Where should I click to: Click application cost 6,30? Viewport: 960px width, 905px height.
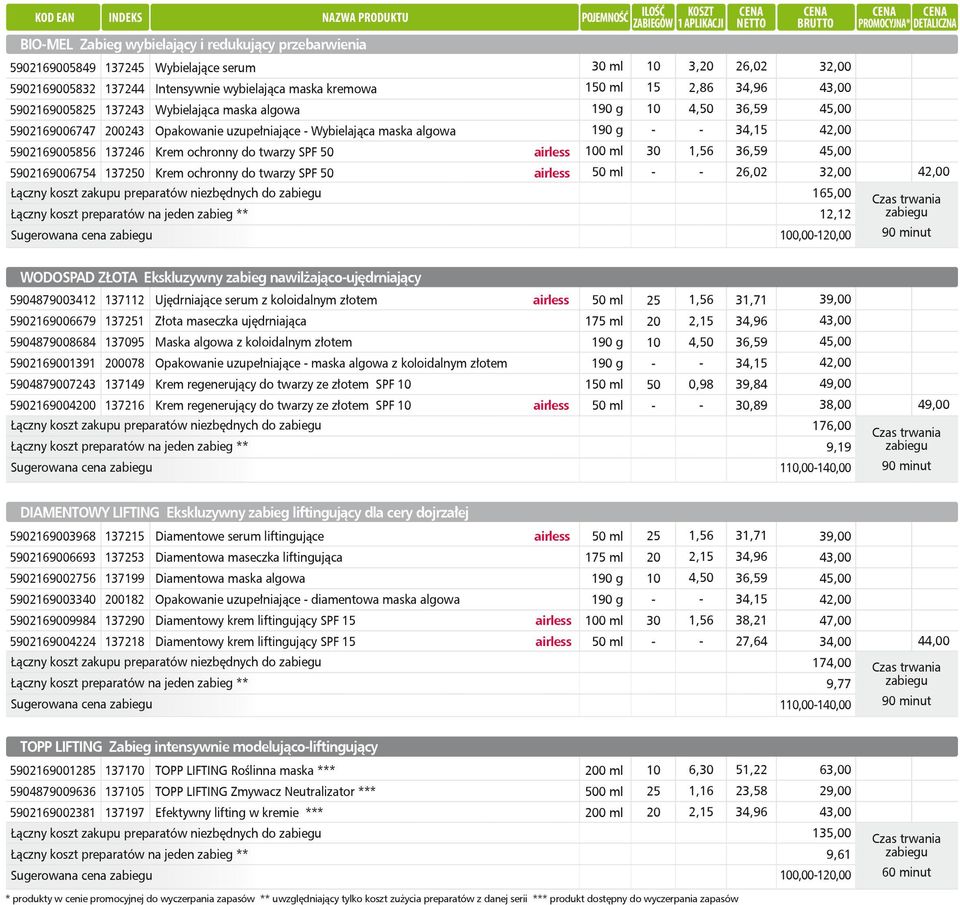pyautogui.click(x=701, y=770)
